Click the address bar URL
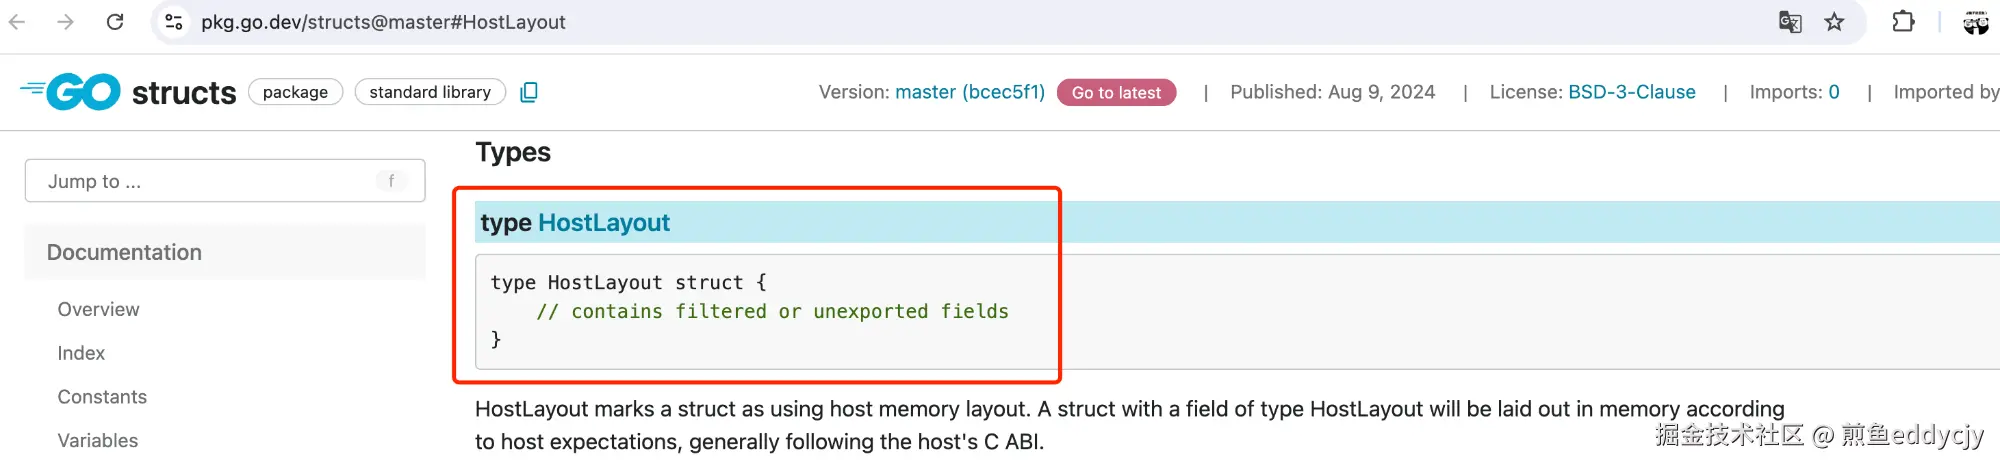Screen dimensions: 2000x465 pyautogui.click(x=383, y=22)
